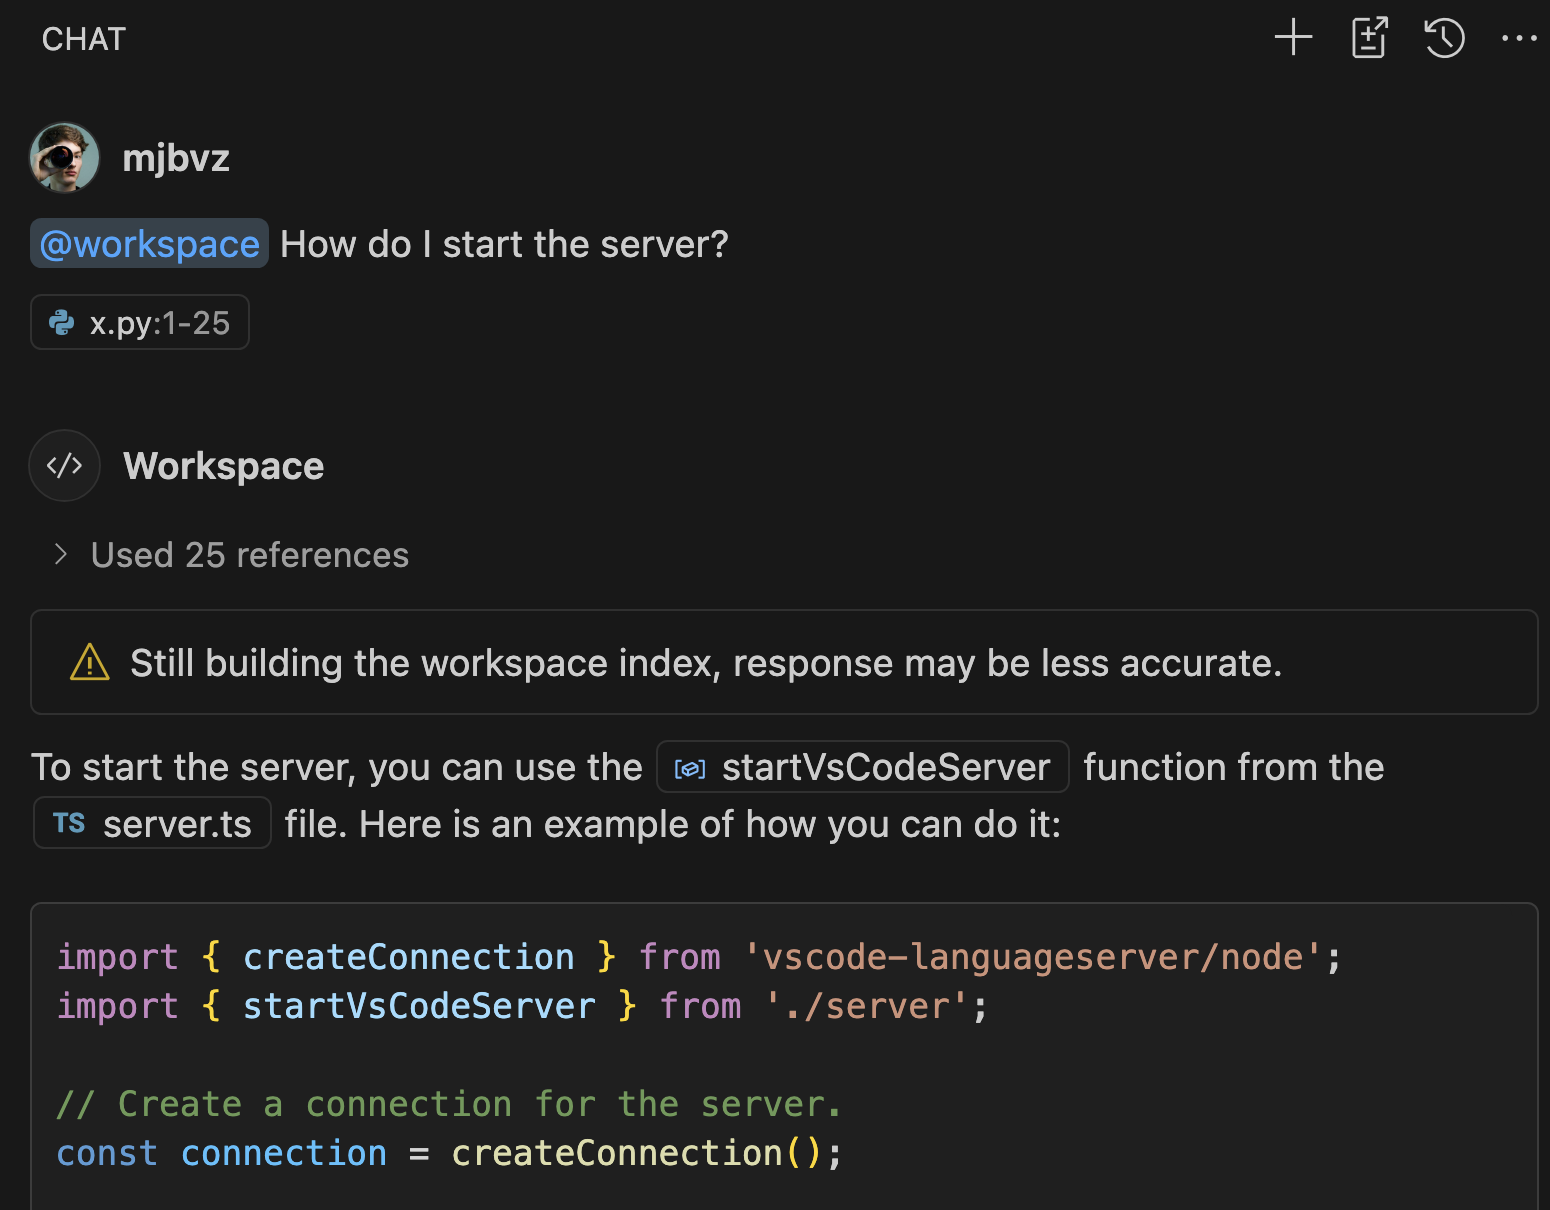The image size is (1550, 1210).
Task: Click the still building index warning message
Action: pos(705,663)
